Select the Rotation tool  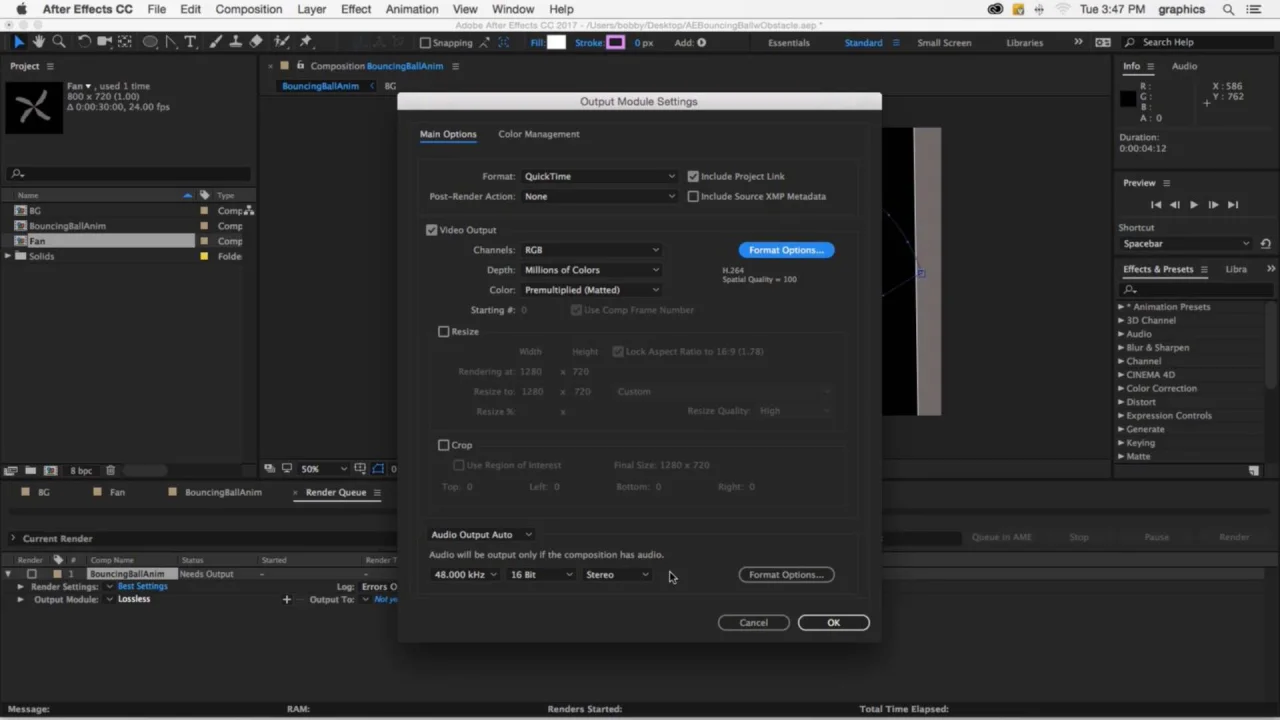point(84,42)
